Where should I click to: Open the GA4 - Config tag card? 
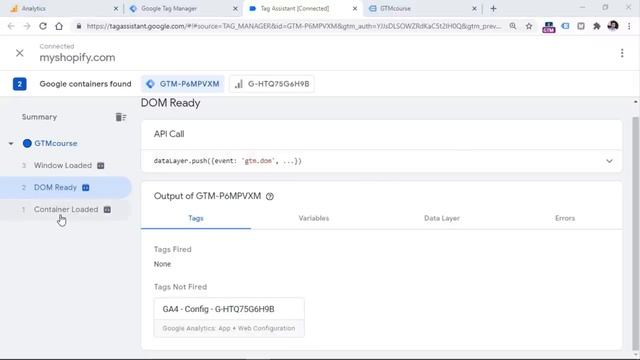(229, 318)
